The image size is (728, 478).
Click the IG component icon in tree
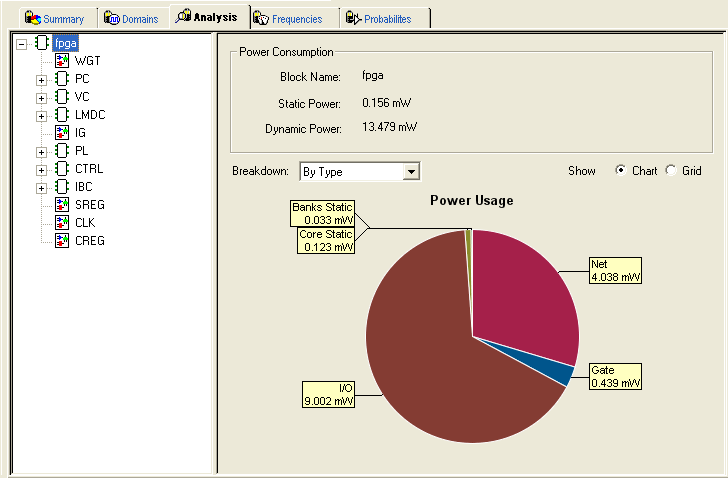click(62, 133)
